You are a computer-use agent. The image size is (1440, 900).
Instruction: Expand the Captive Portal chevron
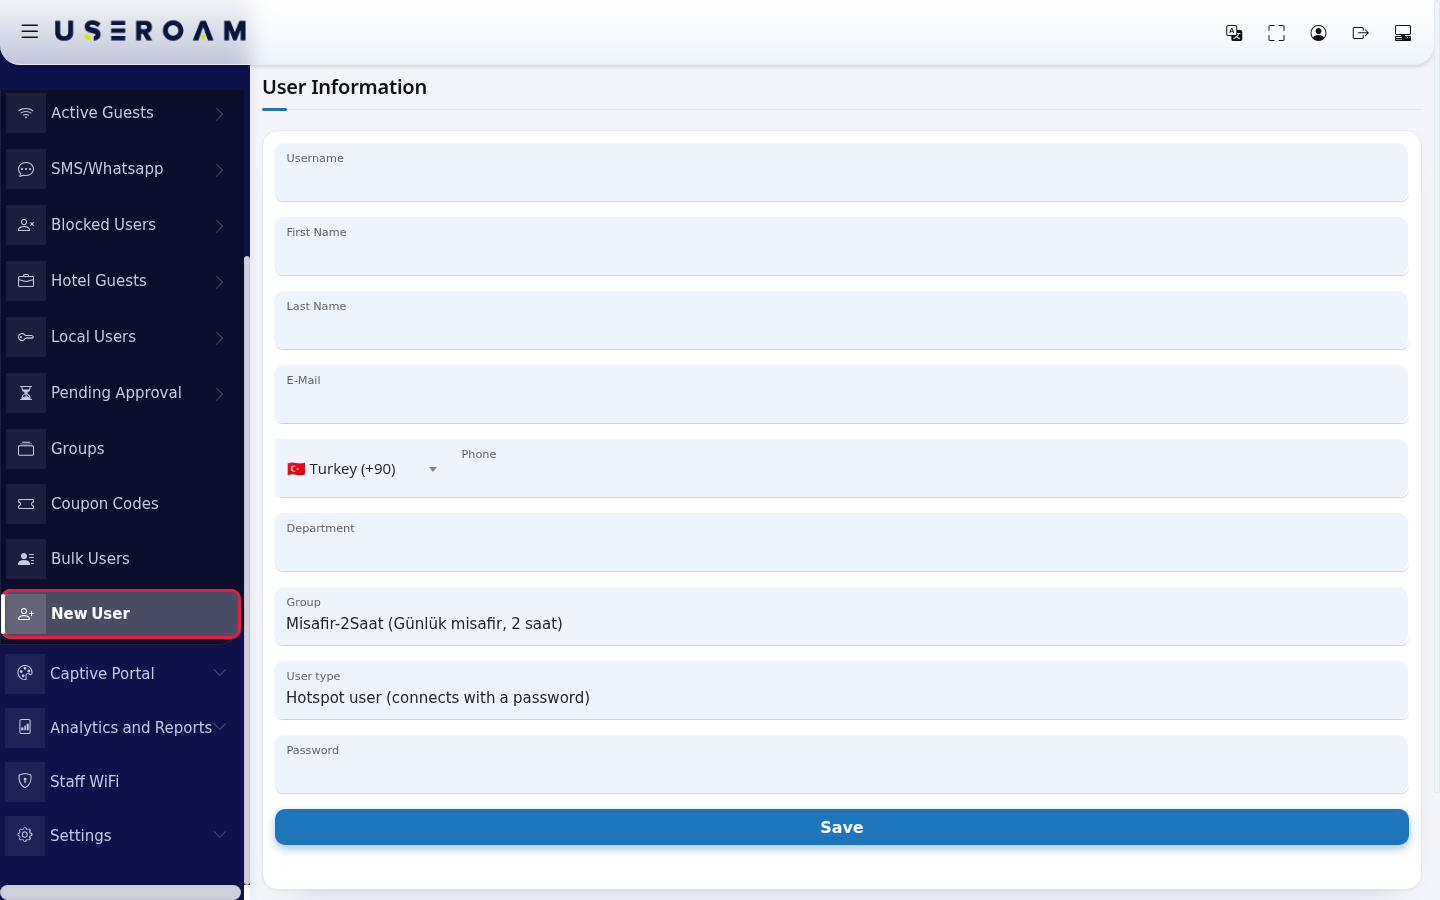tap(220, 673)
